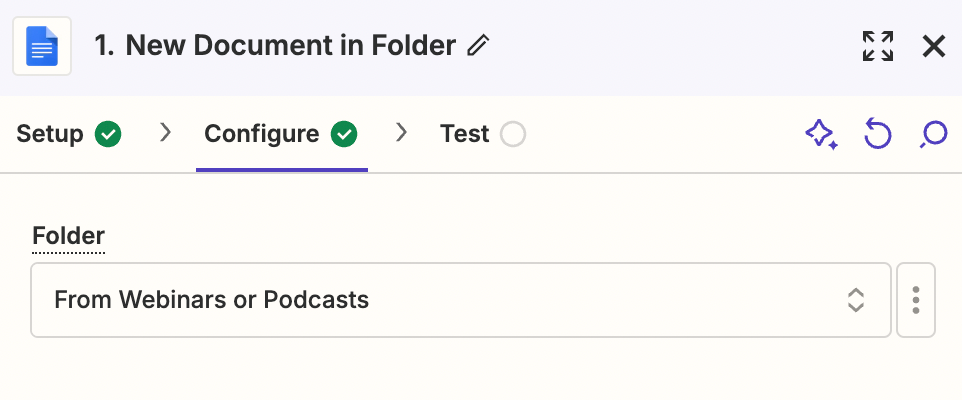The width and height of the screenshot is (962, 400).
Task: Open the Folder dropdown showing From Webinars or Podcasts
Action: pos(440,300)
